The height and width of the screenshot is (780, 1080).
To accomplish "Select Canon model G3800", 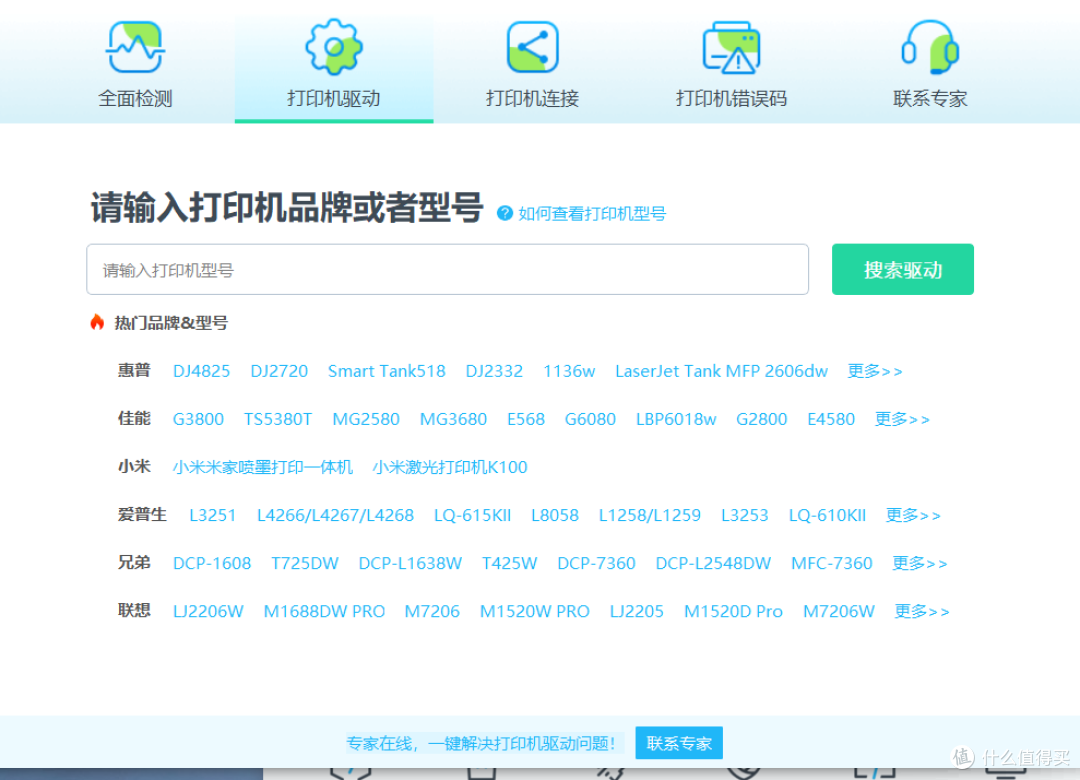I will click(x=198, y=419).
